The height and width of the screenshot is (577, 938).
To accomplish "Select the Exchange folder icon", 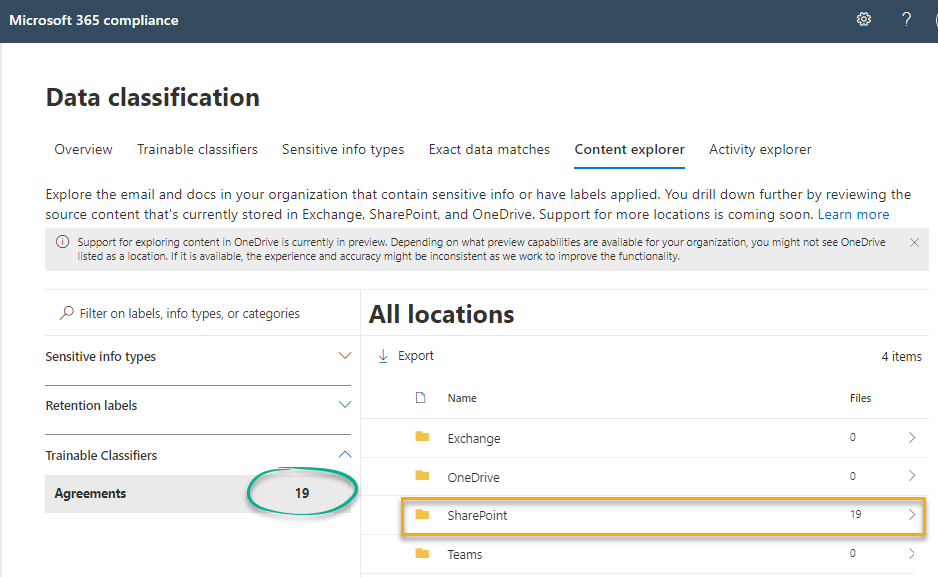I will 423,438.
